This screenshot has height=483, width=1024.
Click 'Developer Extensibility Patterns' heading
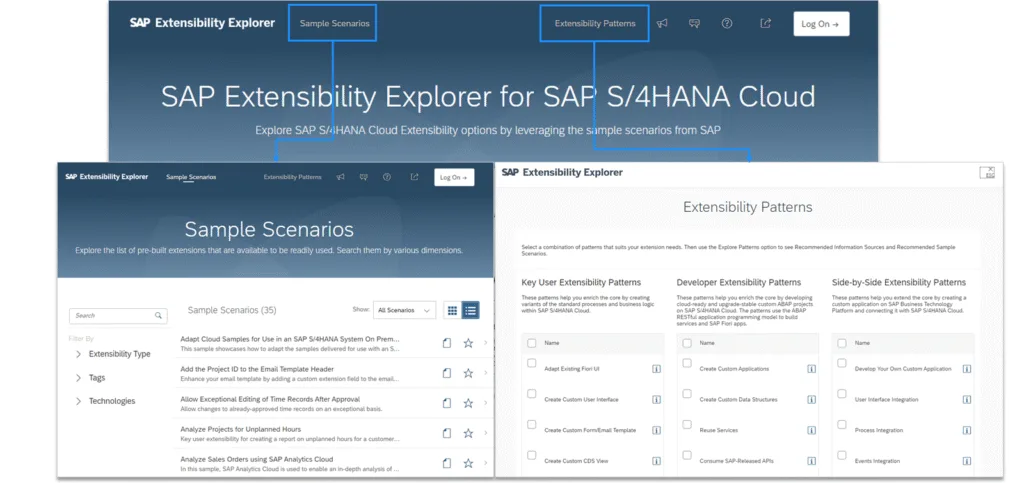tap(739, 283)
